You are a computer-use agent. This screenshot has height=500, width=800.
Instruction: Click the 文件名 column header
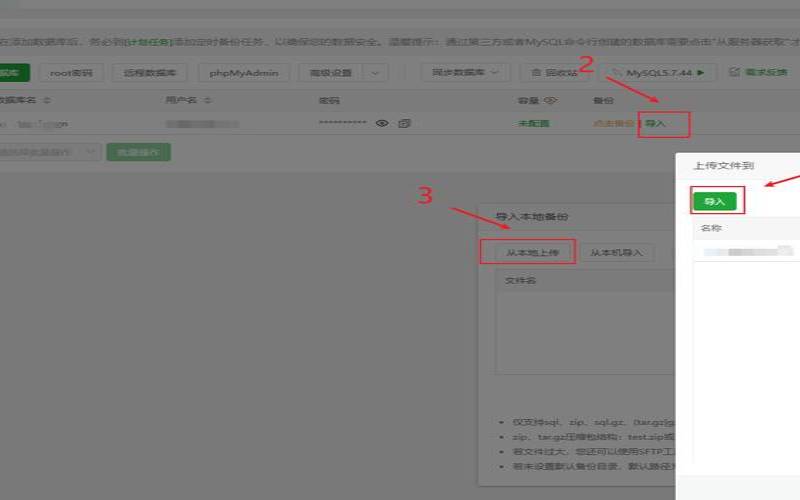coord(520,281)
